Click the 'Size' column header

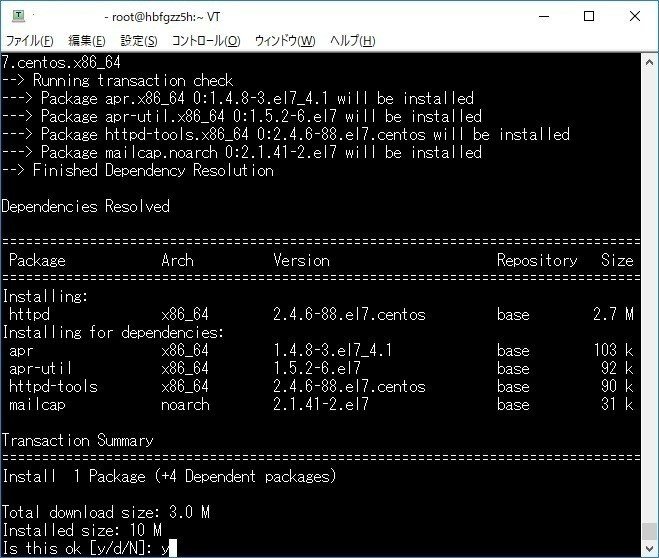pyautogui.click(x=617, y=261)
